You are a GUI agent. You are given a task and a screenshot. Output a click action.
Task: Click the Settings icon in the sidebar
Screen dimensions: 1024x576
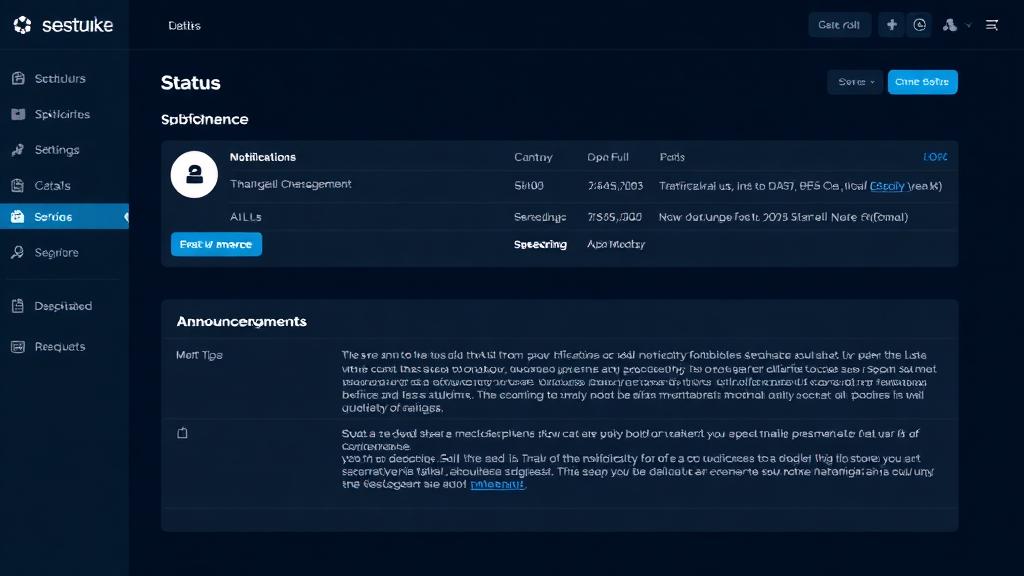click(17, 149)
